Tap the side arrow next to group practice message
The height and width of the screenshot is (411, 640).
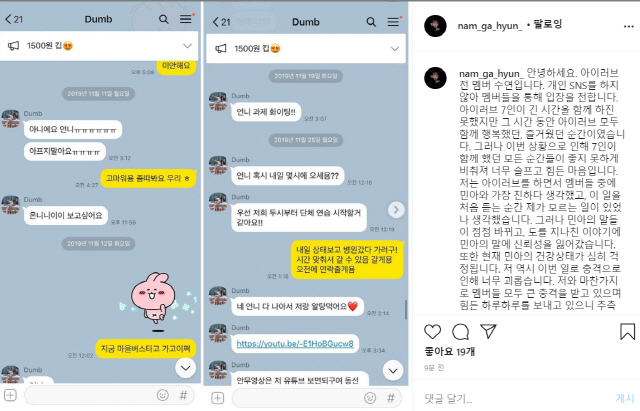point(396,210)
